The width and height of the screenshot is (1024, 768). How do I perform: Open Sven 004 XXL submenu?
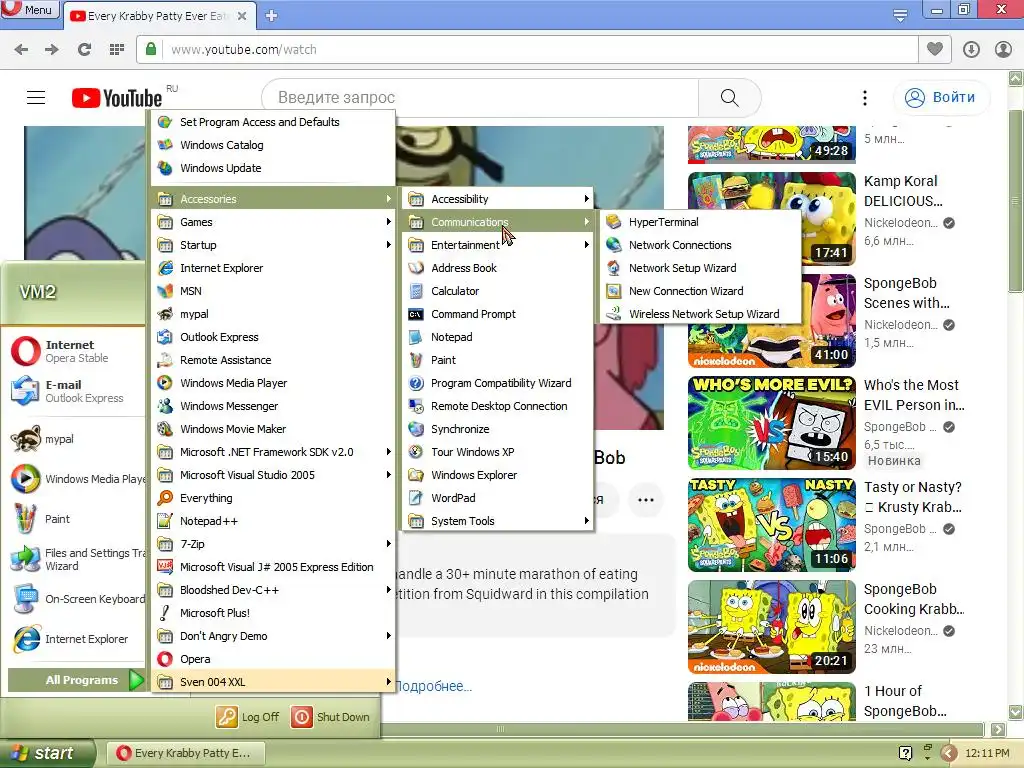[x=273, y=682]
